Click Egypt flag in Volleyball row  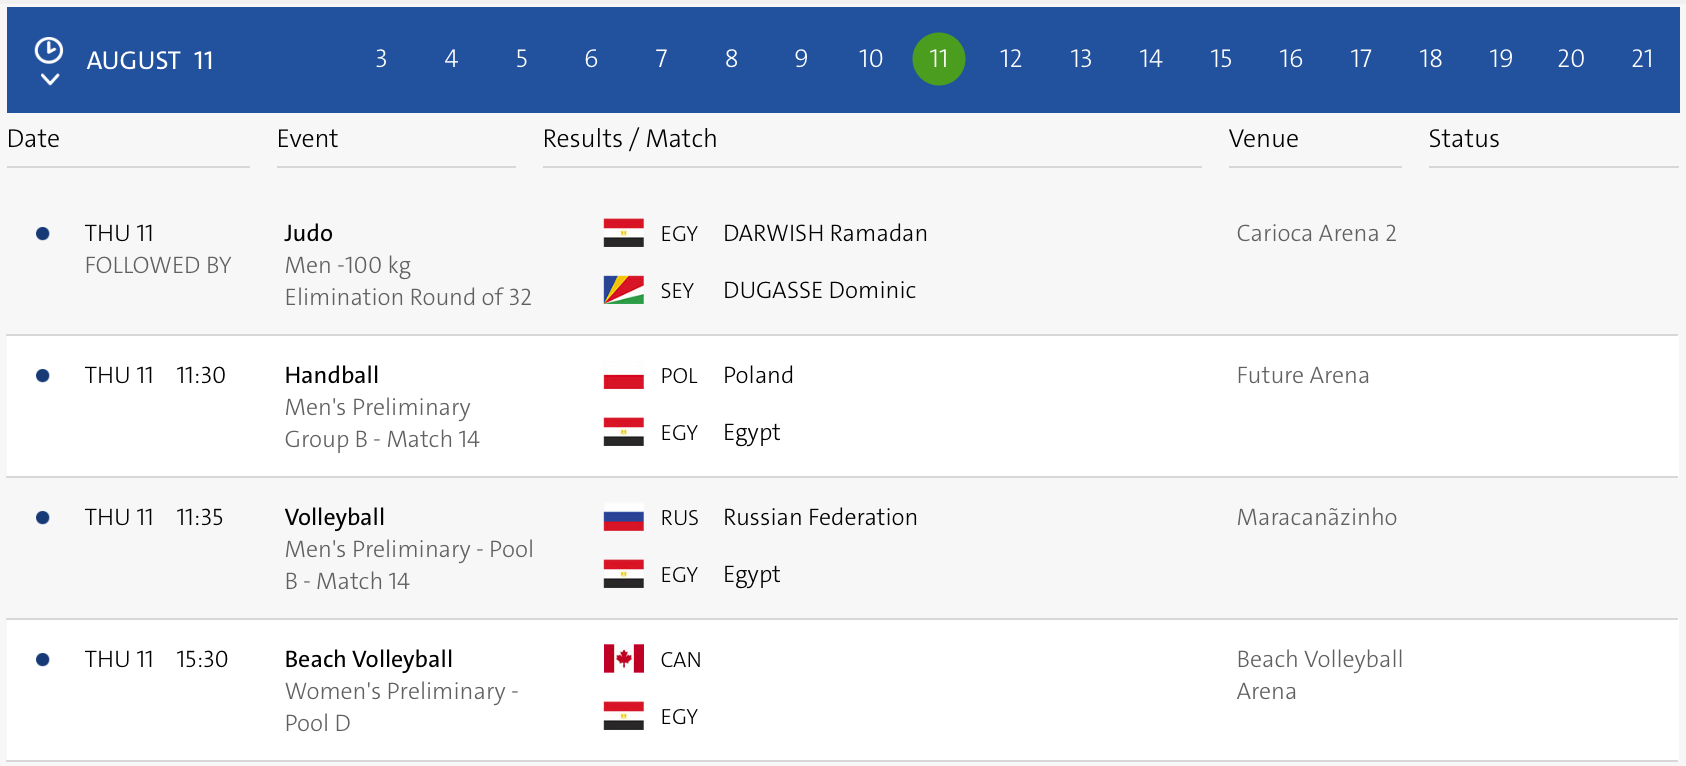coord(623,574)
